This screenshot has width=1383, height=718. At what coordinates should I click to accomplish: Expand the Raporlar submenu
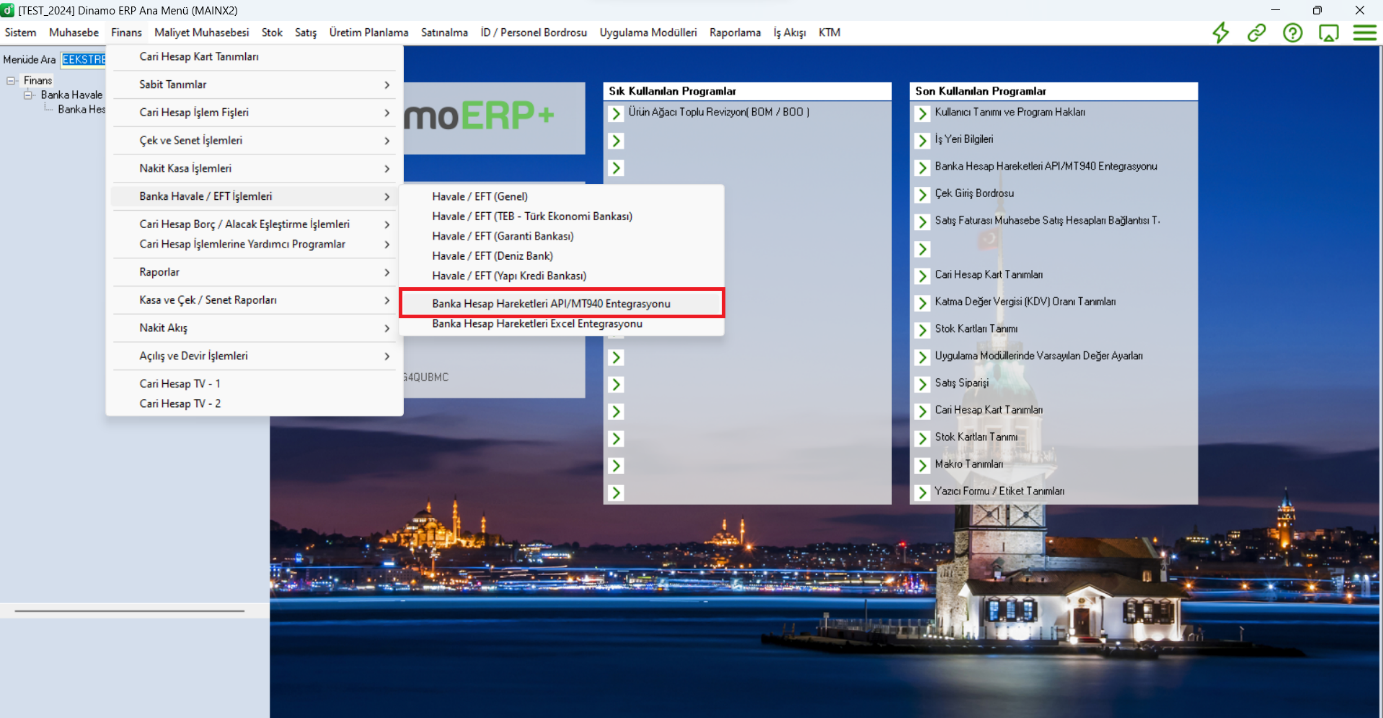[255, 273]
